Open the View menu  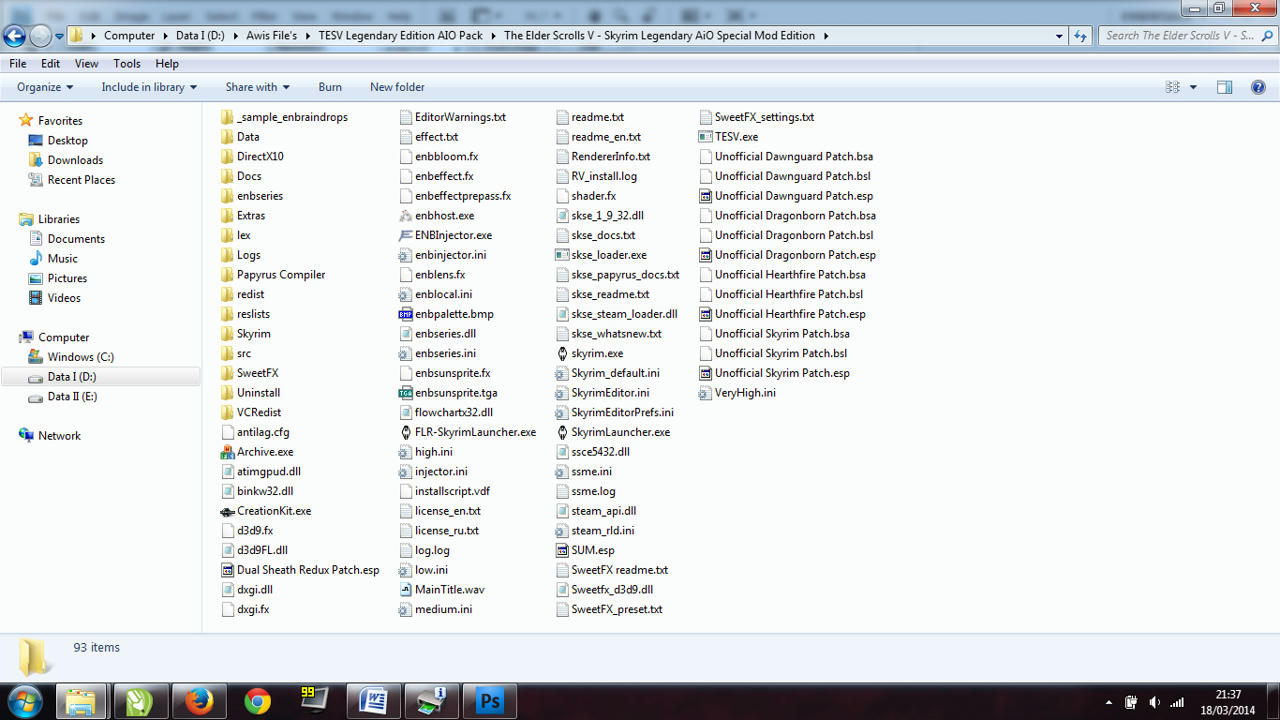tap(86, 63)
